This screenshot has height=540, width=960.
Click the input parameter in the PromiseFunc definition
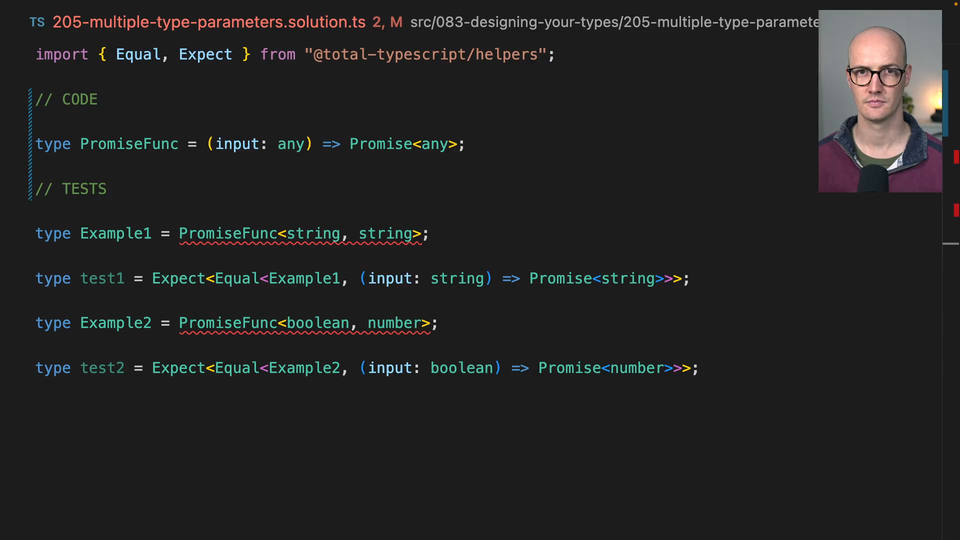236,144
